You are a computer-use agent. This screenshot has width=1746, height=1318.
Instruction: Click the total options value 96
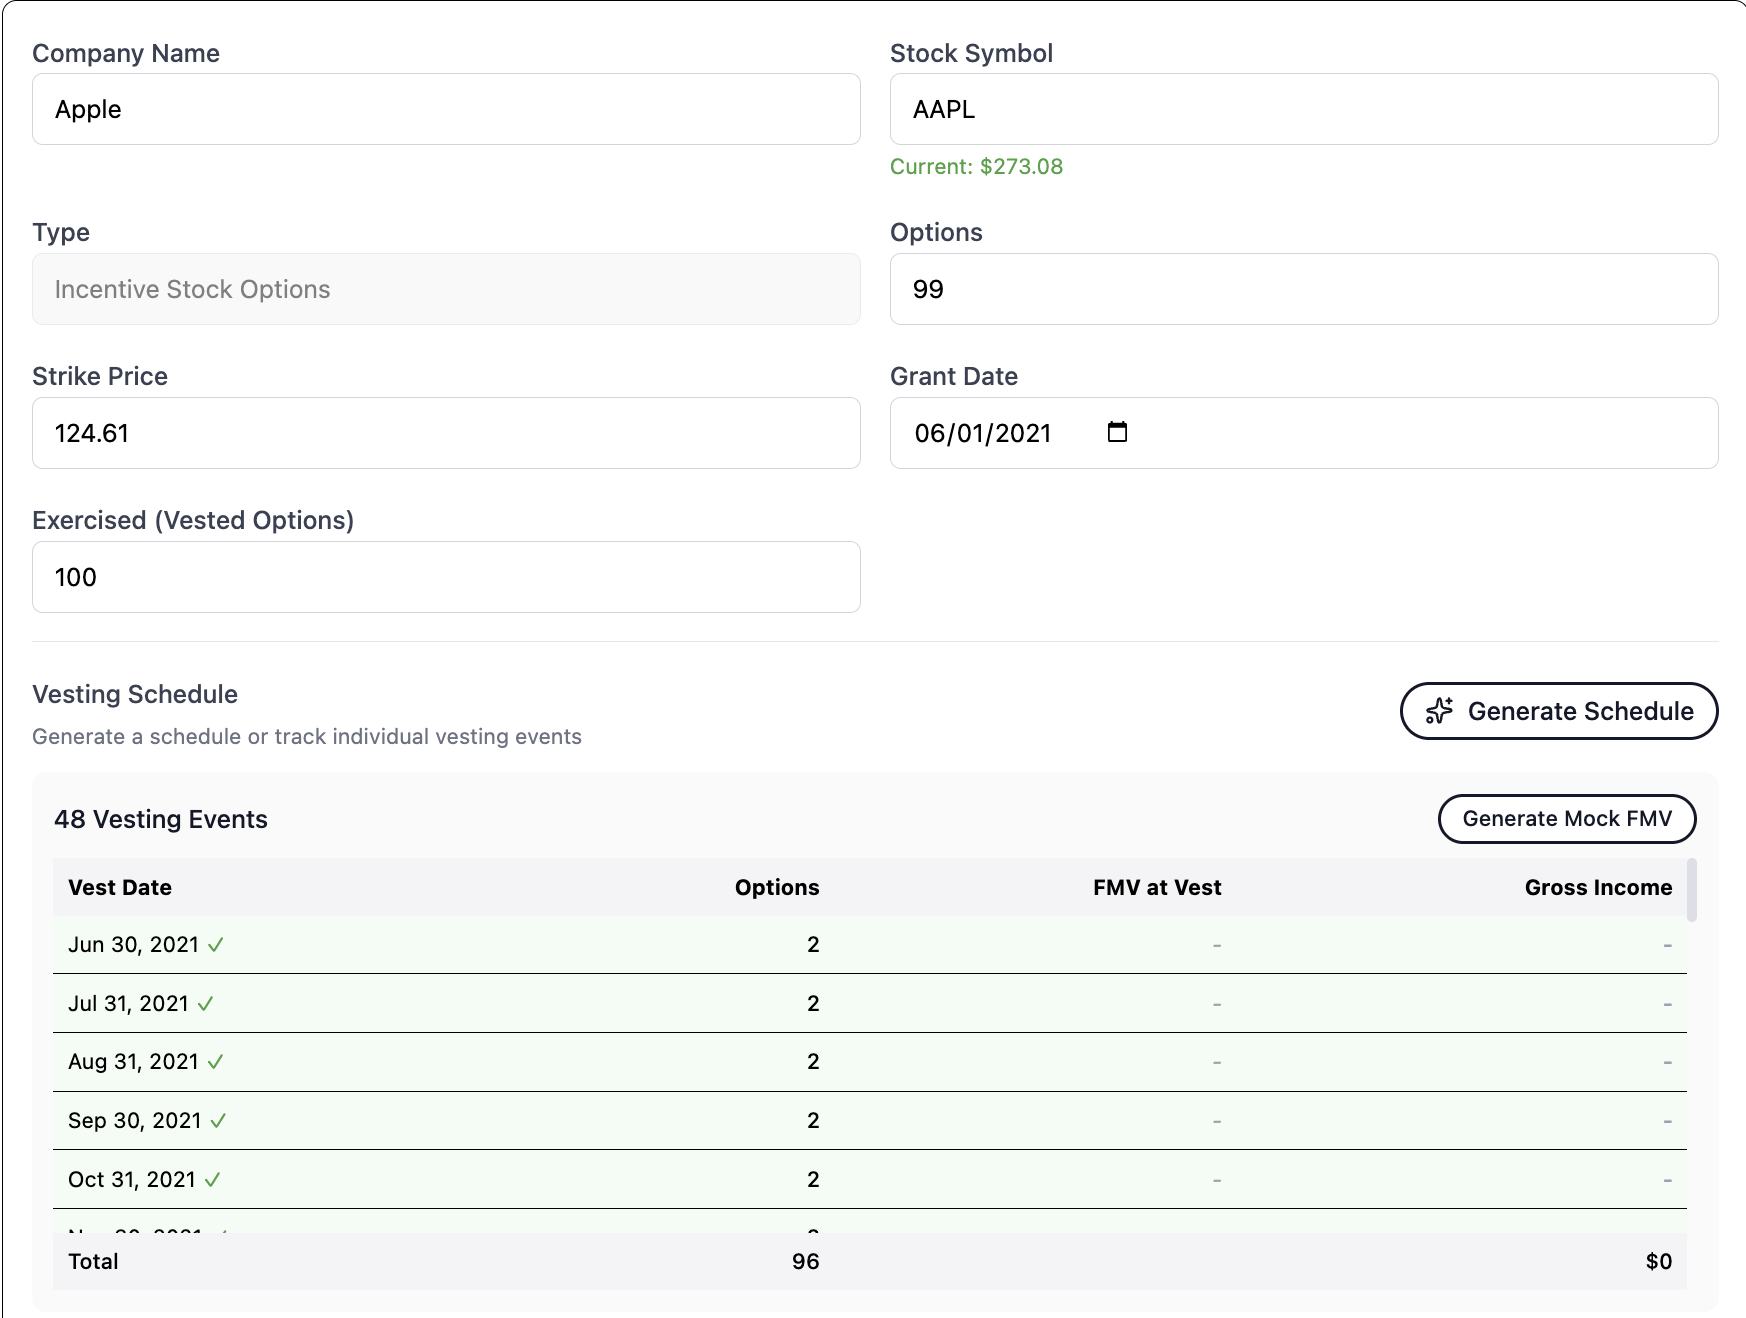coord(805,1262)
